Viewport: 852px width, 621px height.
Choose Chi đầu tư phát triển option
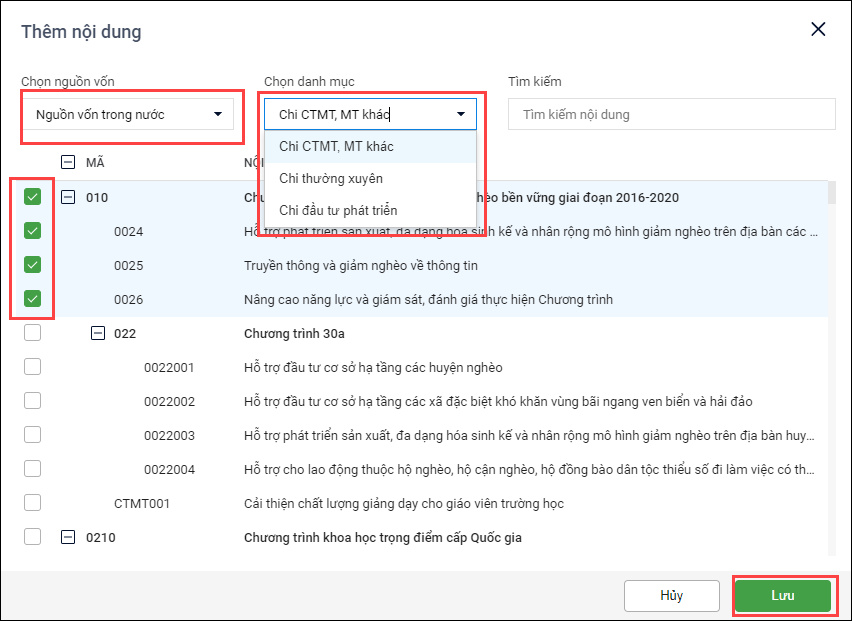338,210
